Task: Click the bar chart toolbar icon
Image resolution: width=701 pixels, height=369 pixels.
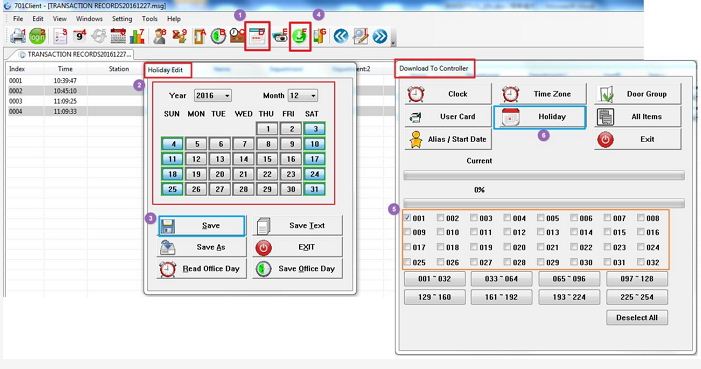Action: point(137,36)
